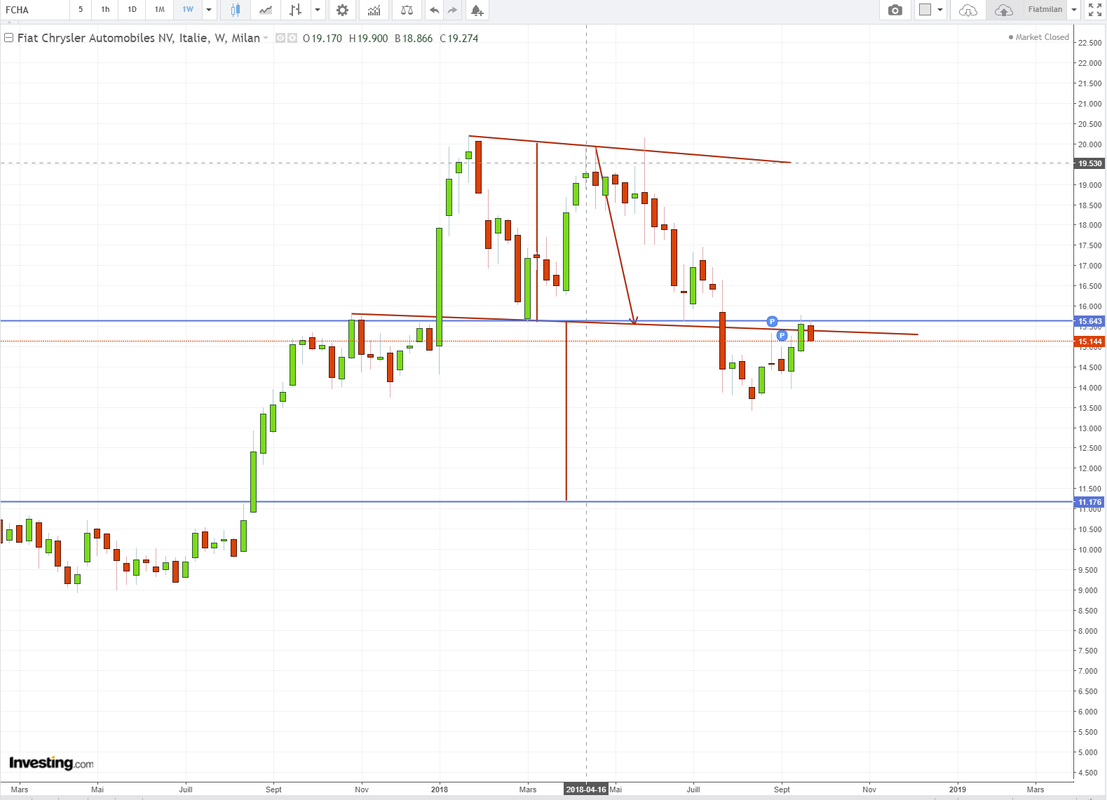1107x800 pixels.
Task: Open the chart style dropdown arrow
Action: pyautogui.click(x=318, y=10)
